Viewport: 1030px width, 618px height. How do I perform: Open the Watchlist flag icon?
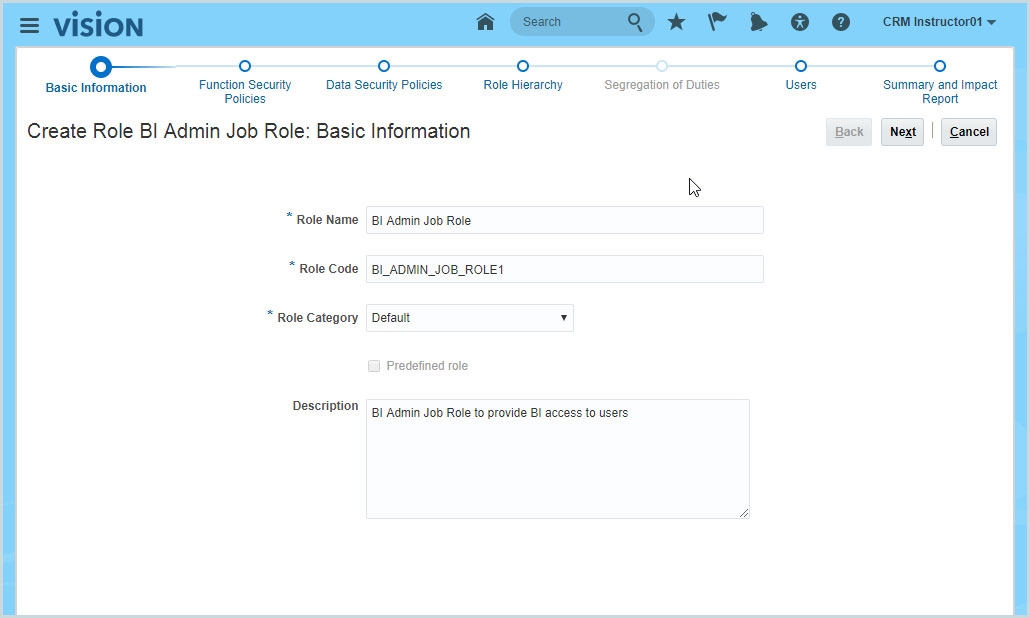(717, 22)
